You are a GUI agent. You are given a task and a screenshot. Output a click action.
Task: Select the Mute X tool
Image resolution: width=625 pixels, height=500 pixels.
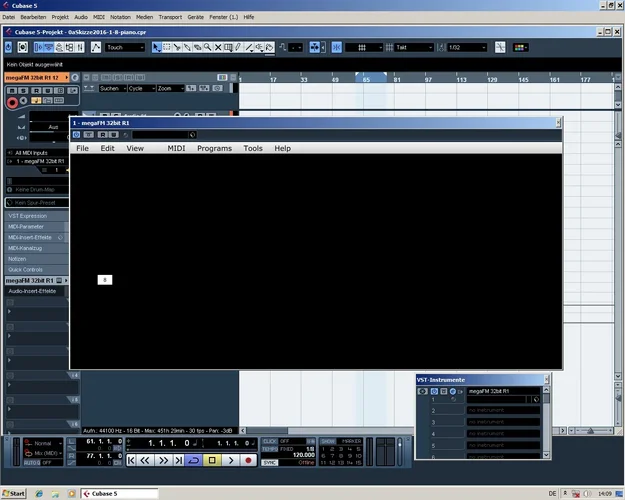click(x=218, y=47)
